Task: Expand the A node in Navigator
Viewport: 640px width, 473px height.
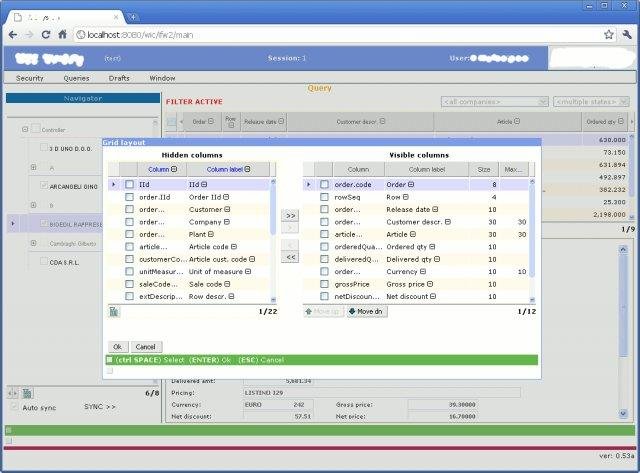Action: pyautogui.click(x=33, y=167)
